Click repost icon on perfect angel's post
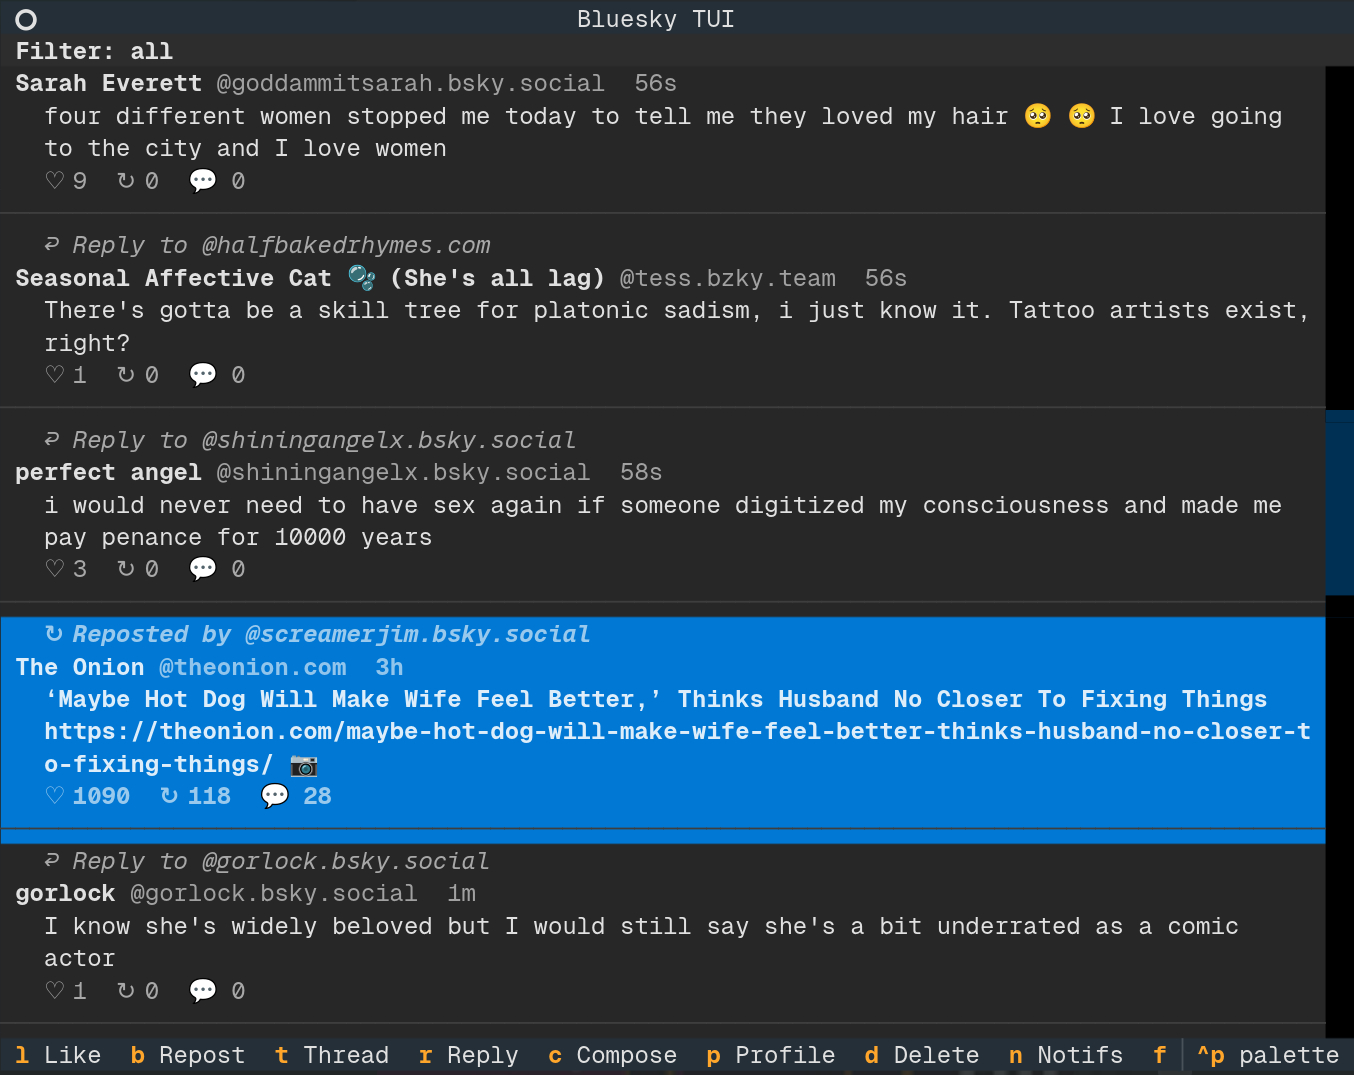The image size is (1354, 1075). 126,569
